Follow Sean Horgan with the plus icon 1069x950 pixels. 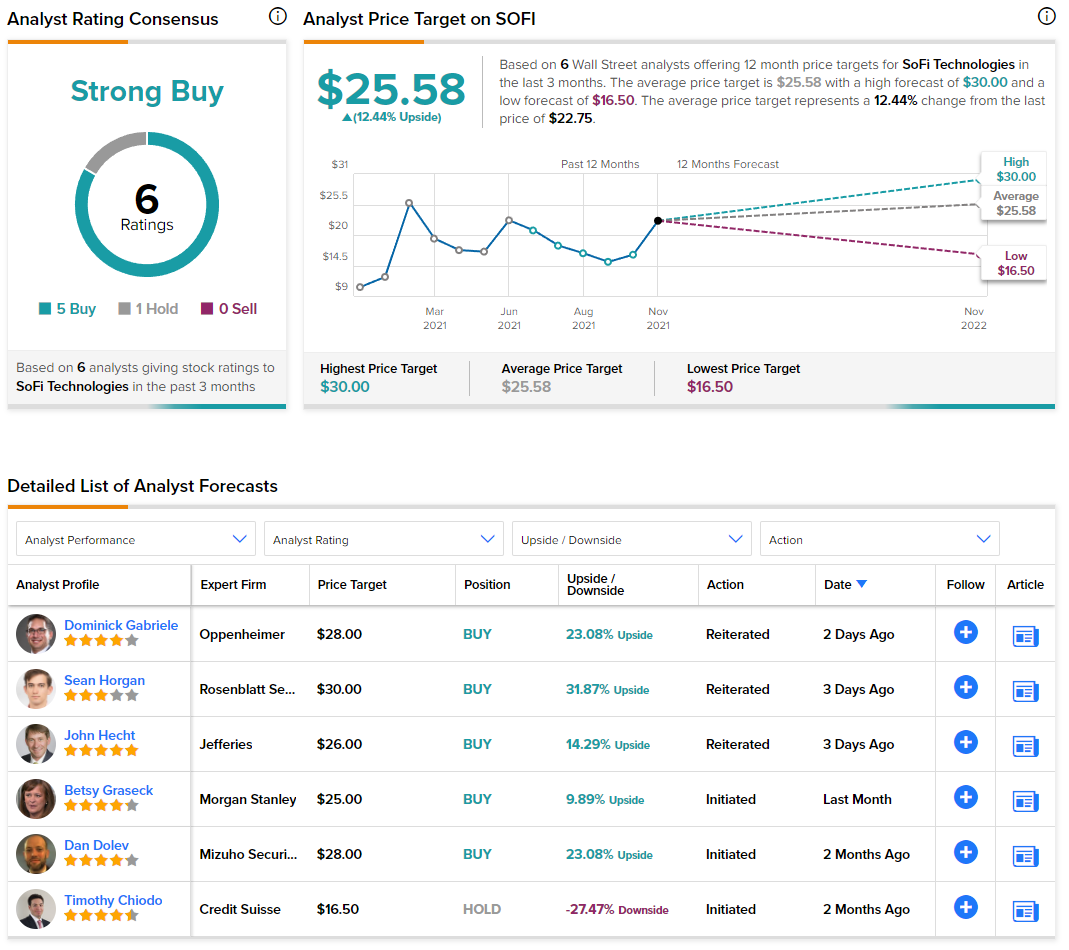pos(965,687)
